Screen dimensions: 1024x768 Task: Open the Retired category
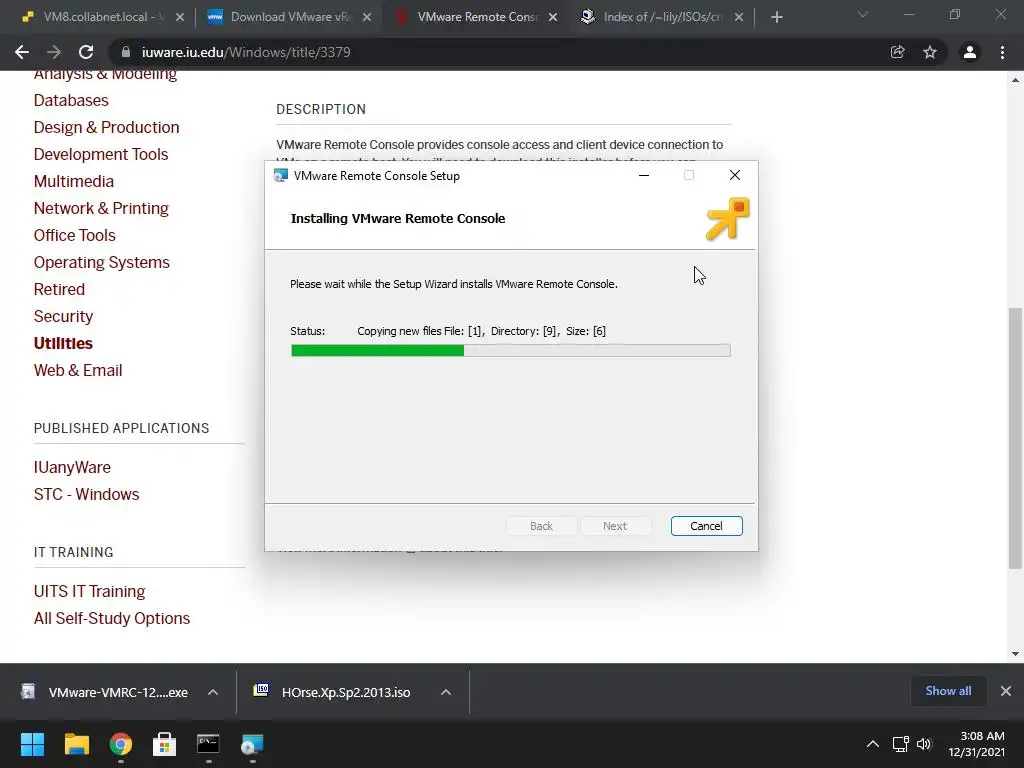click(x=59, y=289)
